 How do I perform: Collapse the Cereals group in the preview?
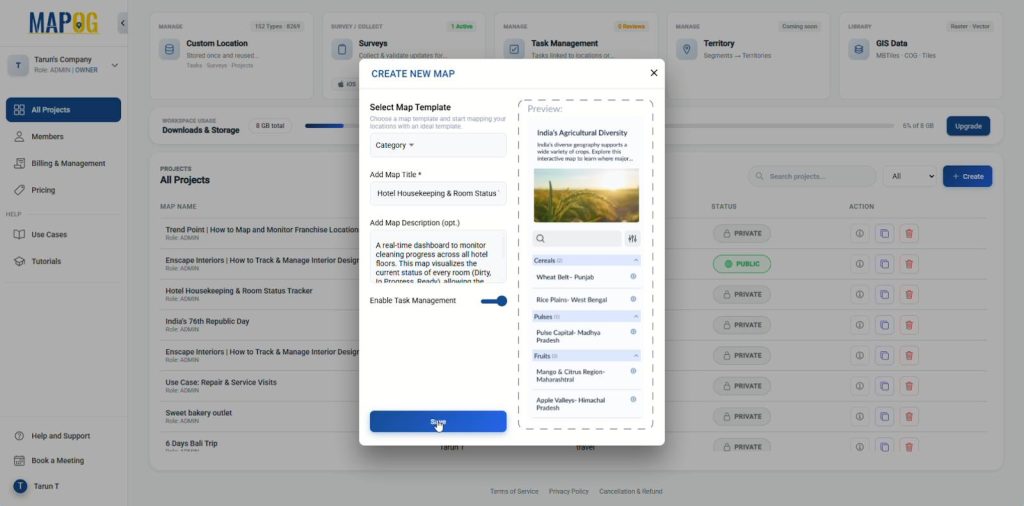tap(636, 260)
